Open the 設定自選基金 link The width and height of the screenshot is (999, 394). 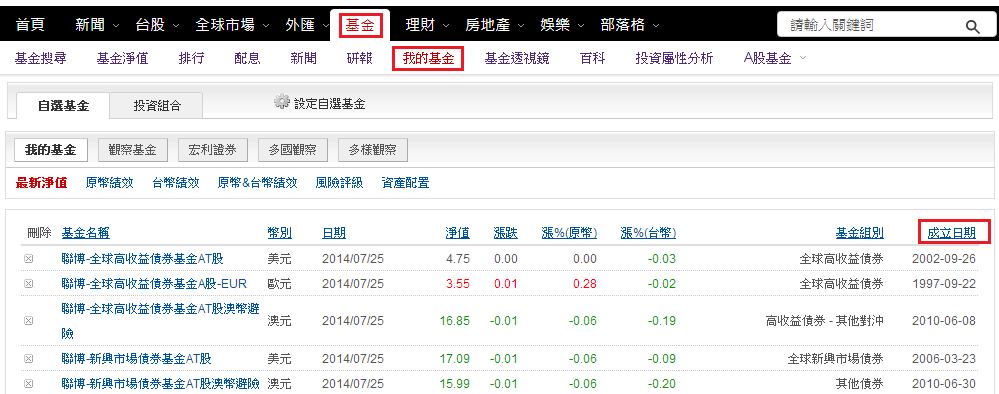330,104
